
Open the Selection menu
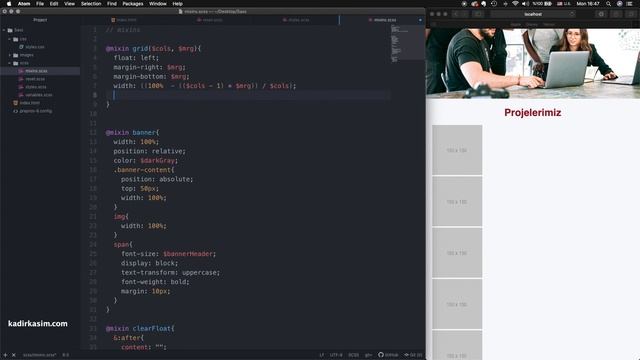(91, 4)
